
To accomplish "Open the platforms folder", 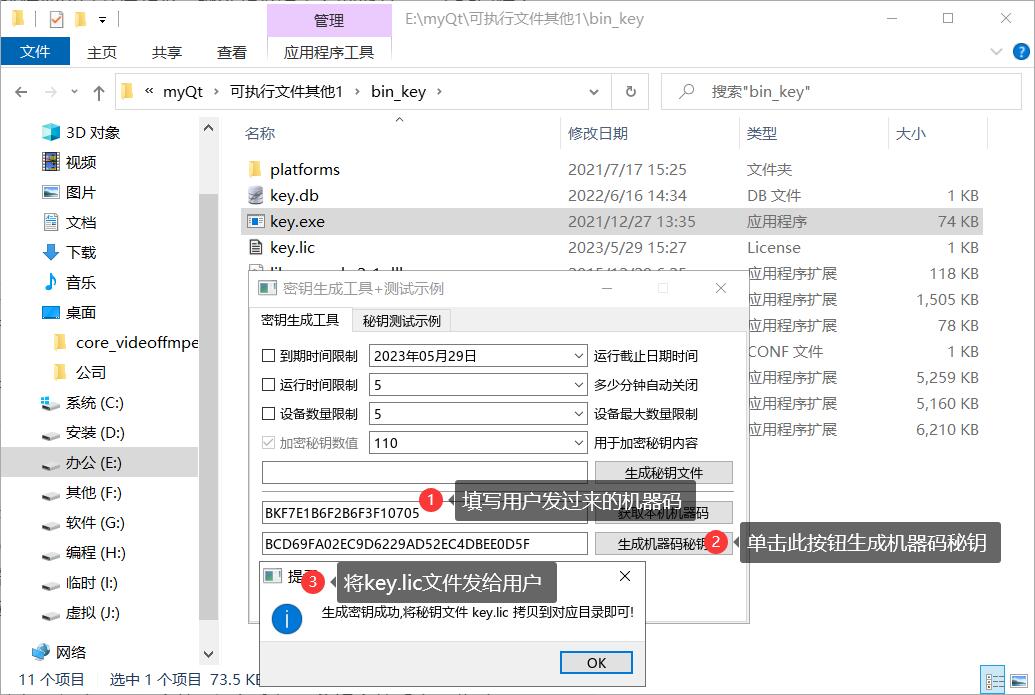I will point(304,169).
